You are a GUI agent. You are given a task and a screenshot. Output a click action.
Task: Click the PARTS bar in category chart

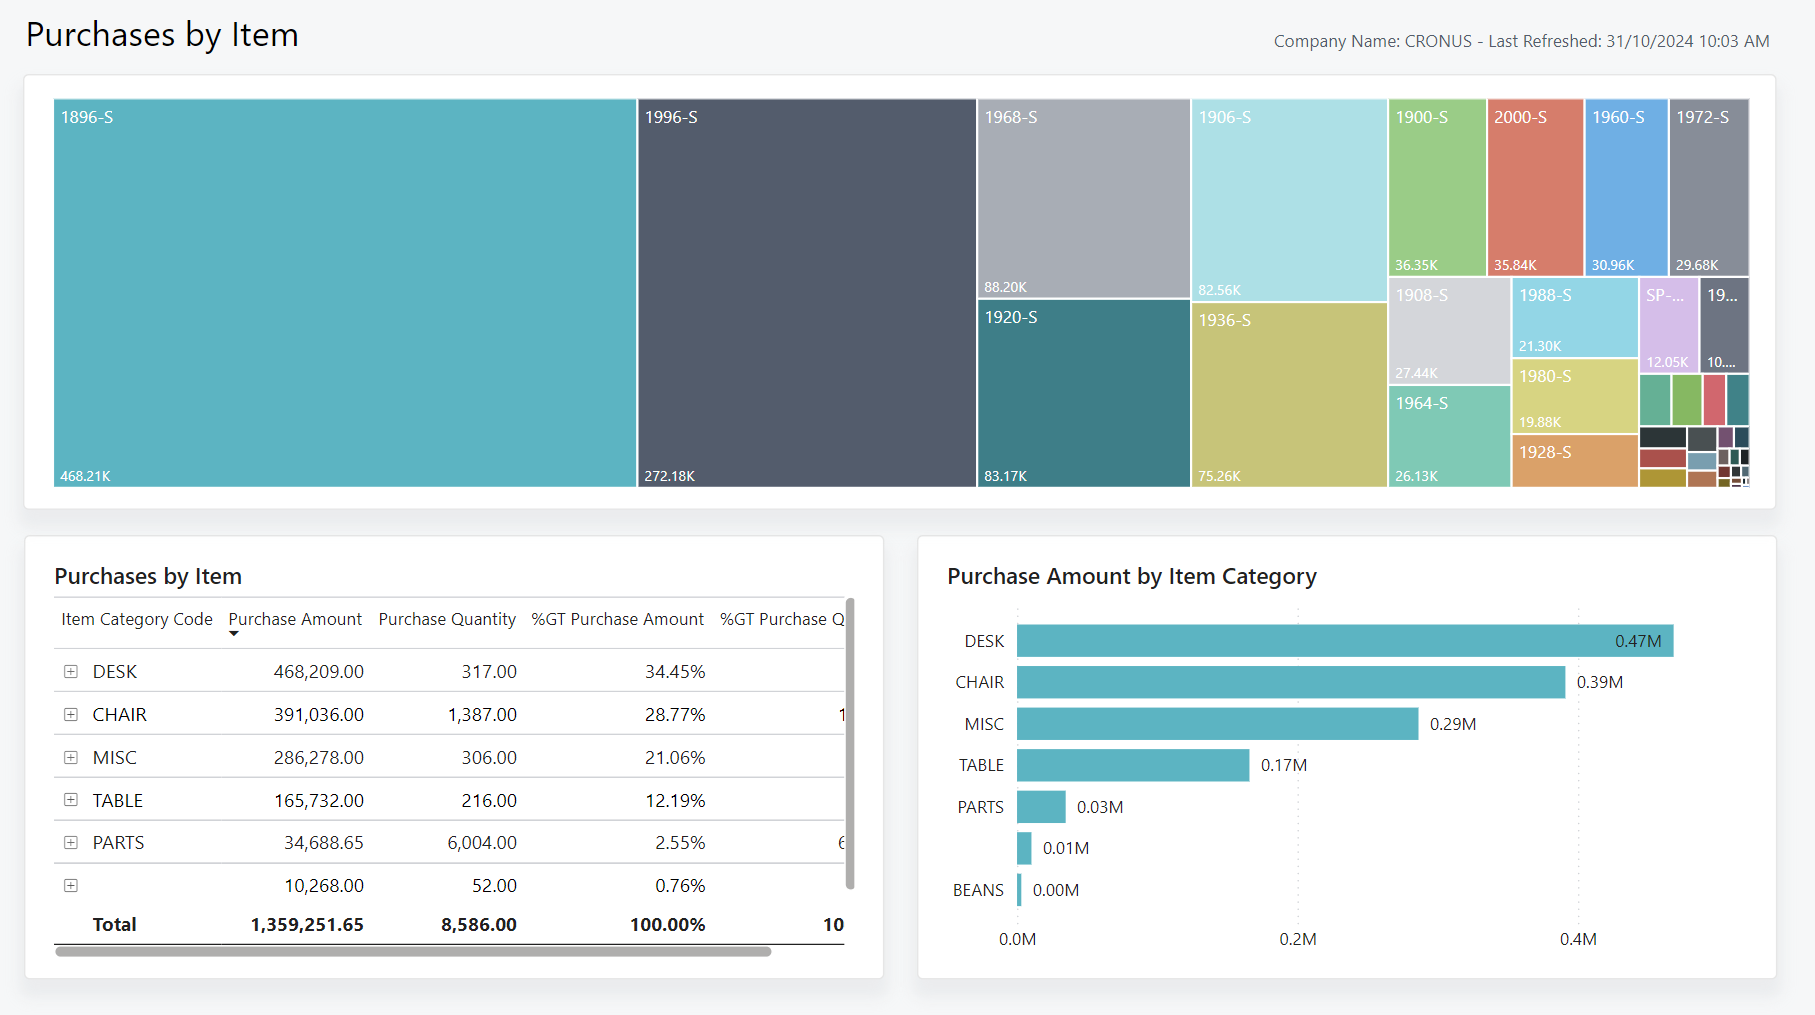tap(1041, 807)
